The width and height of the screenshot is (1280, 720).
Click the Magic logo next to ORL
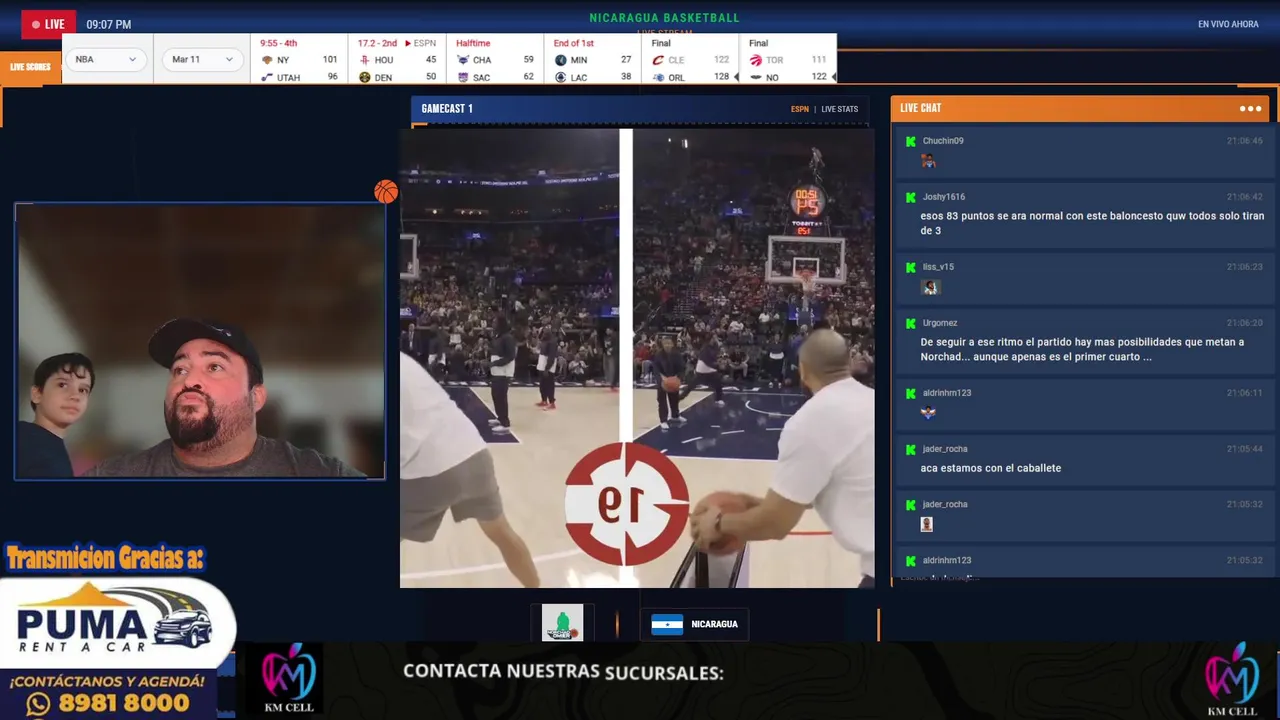pyautogui.click(x=658, y=77)
